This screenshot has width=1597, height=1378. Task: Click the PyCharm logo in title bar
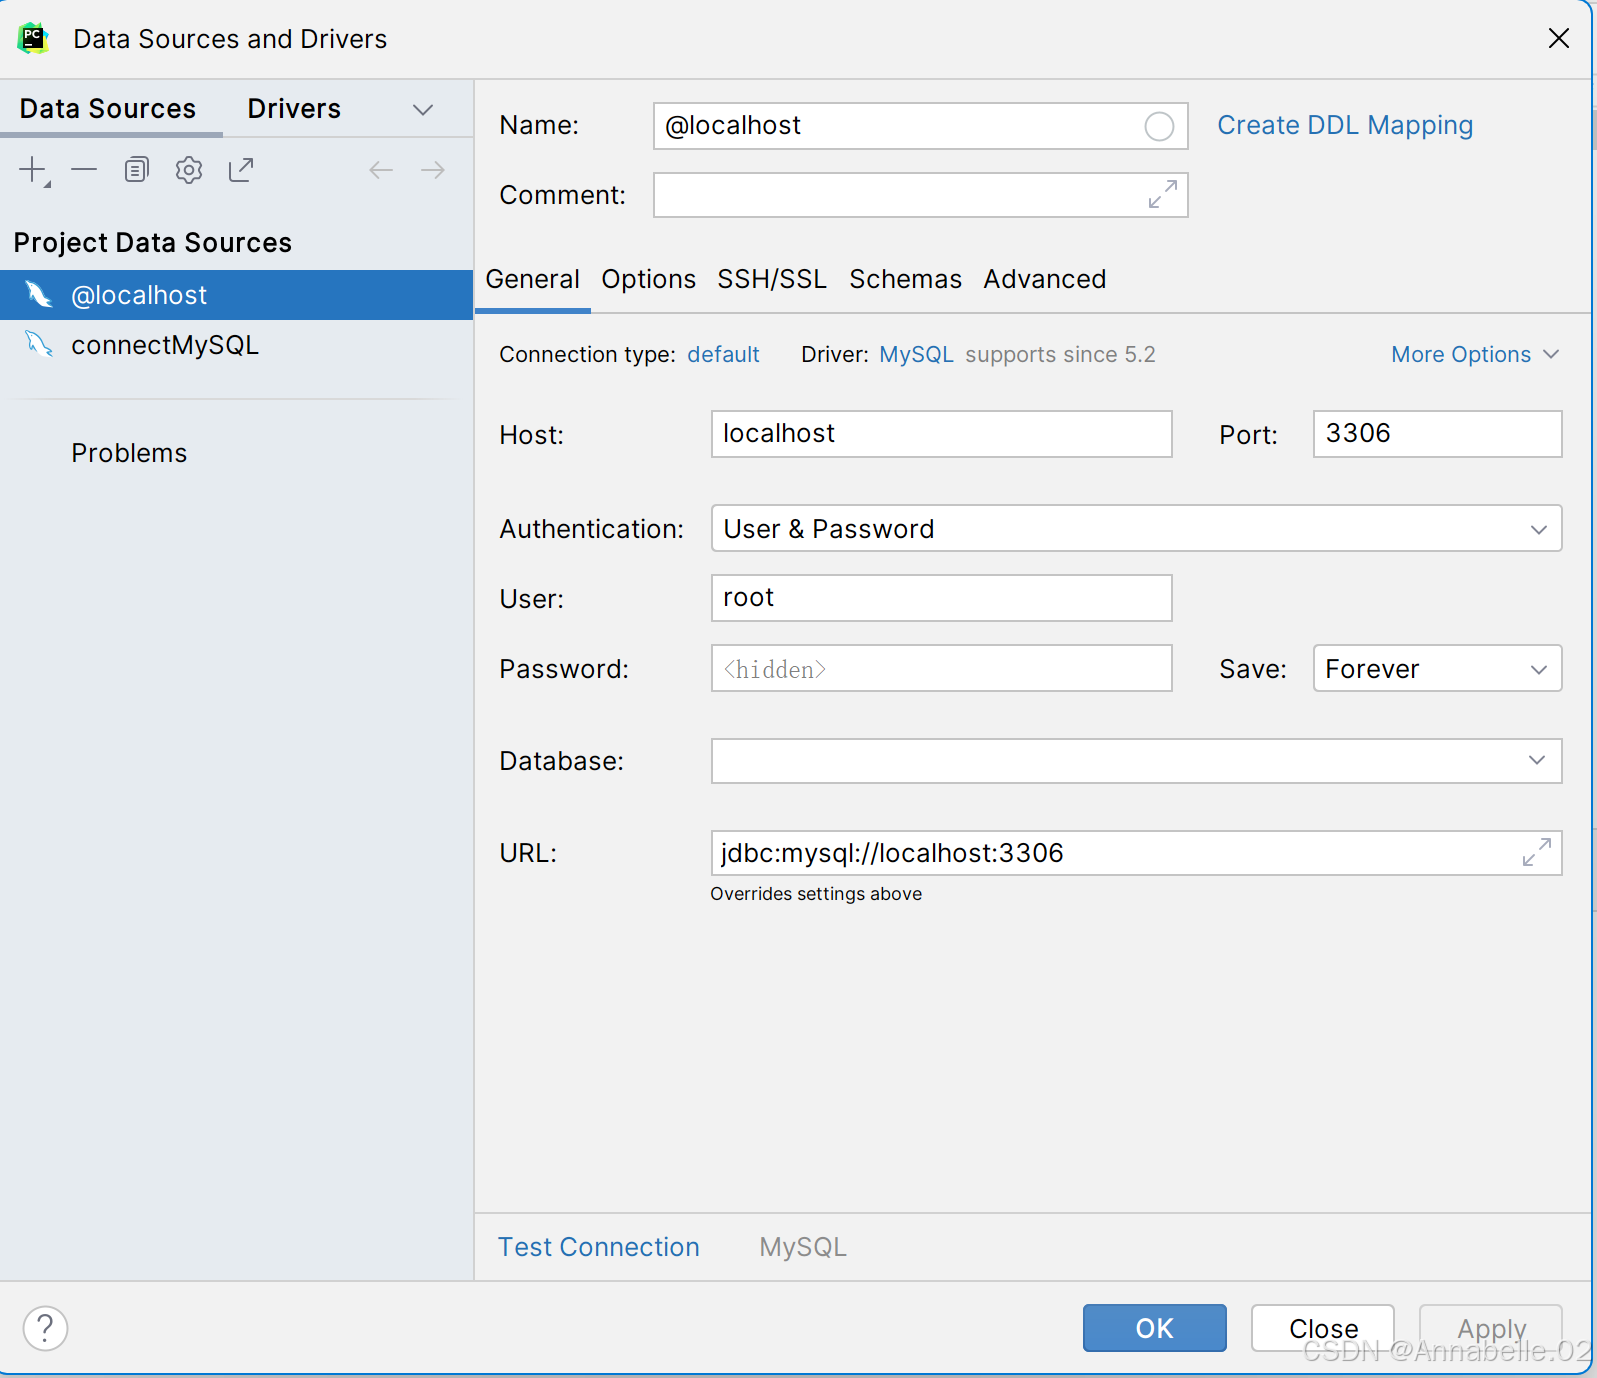(33, 38)
